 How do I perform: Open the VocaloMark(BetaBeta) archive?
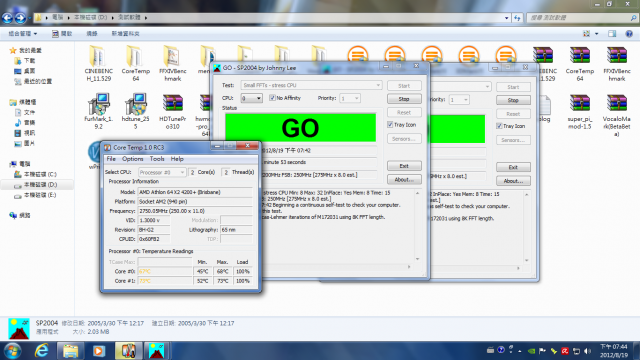pos(617,114)
